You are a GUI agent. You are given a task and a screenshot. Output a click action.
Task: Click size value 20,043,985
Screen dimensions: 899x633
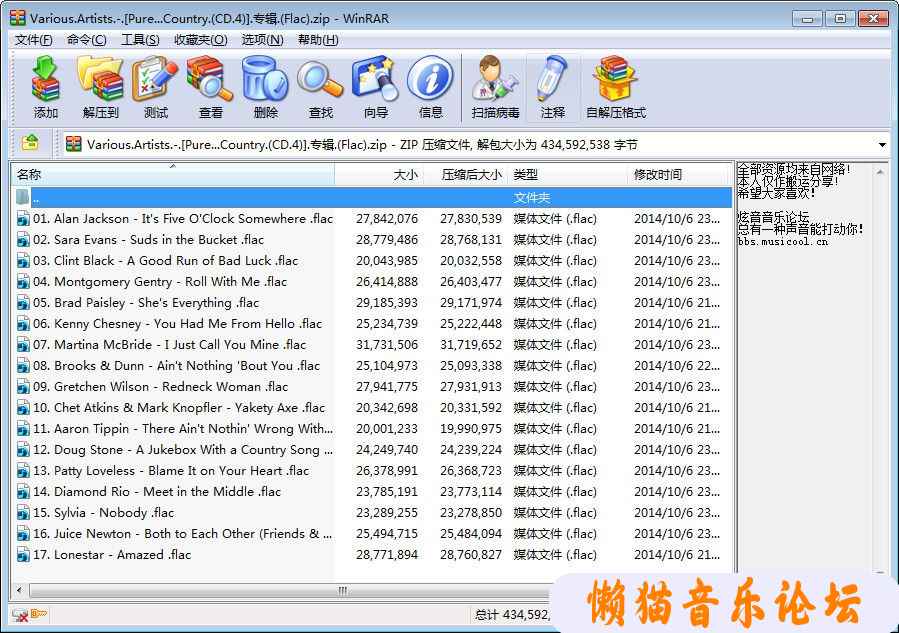[x=387, y=260]
